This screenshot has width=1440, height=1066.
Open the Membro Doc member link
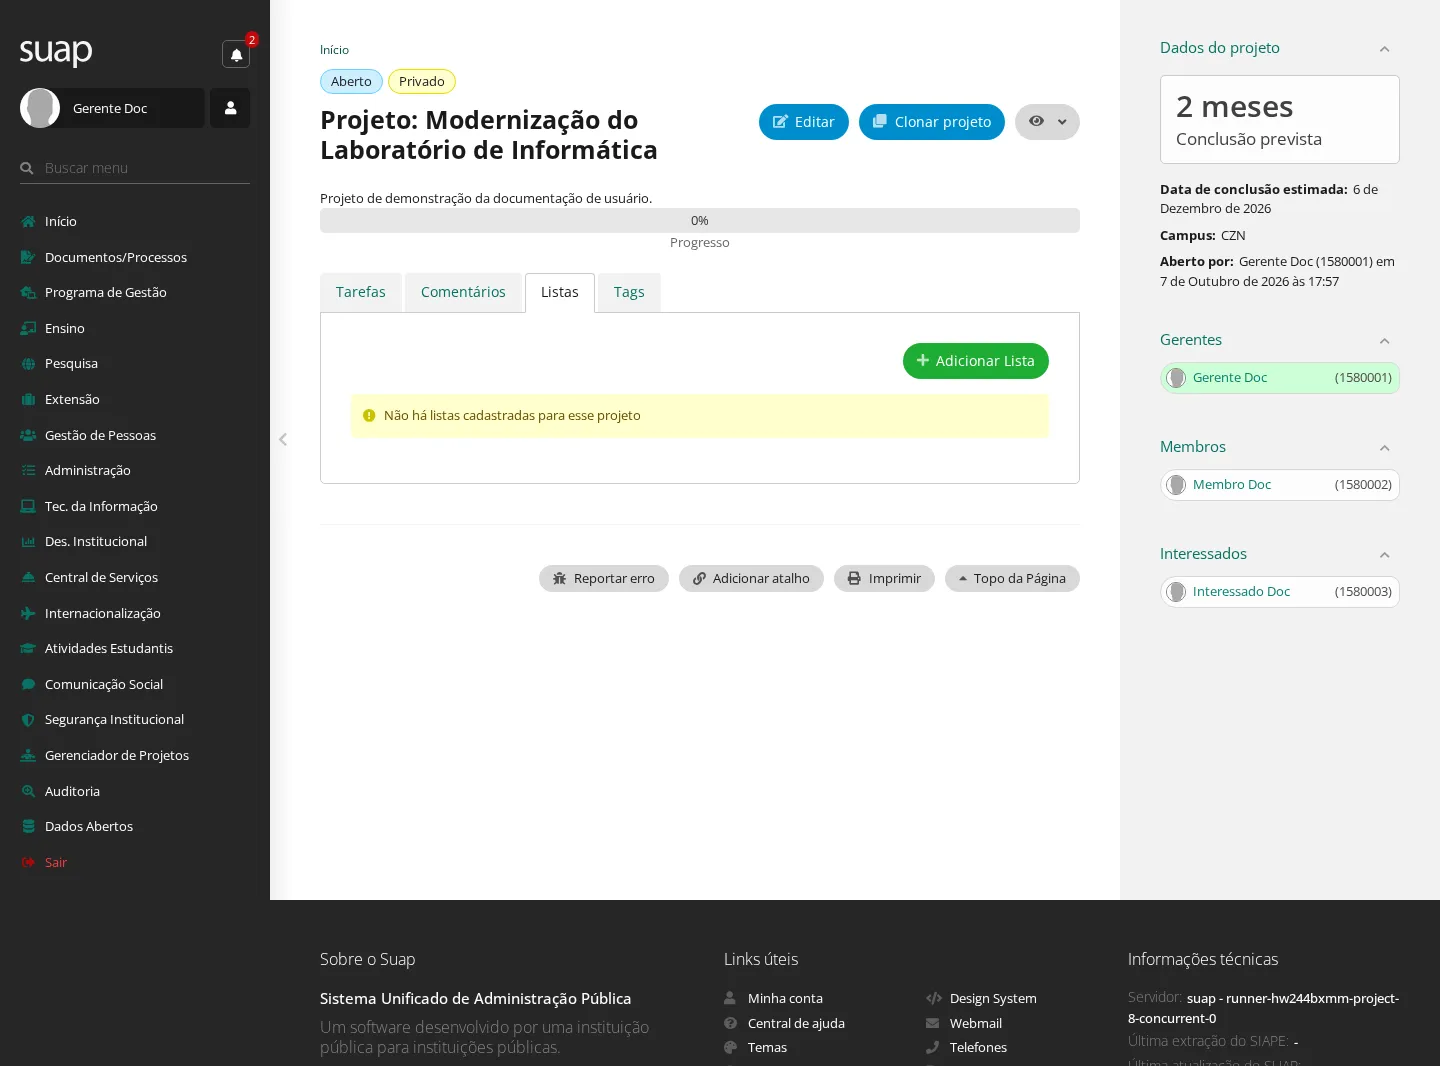[x=1232, y=485]
